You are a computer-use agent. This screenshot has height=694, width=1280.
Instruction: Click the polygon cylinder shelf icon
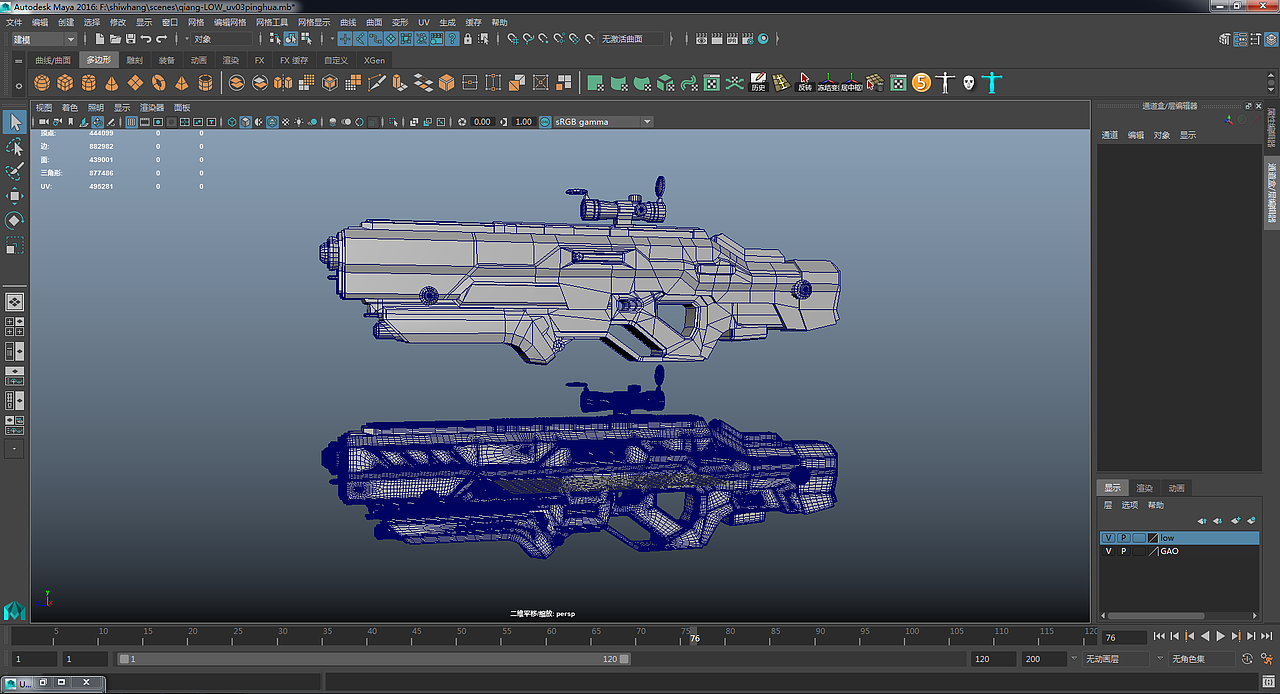[89, 83]
